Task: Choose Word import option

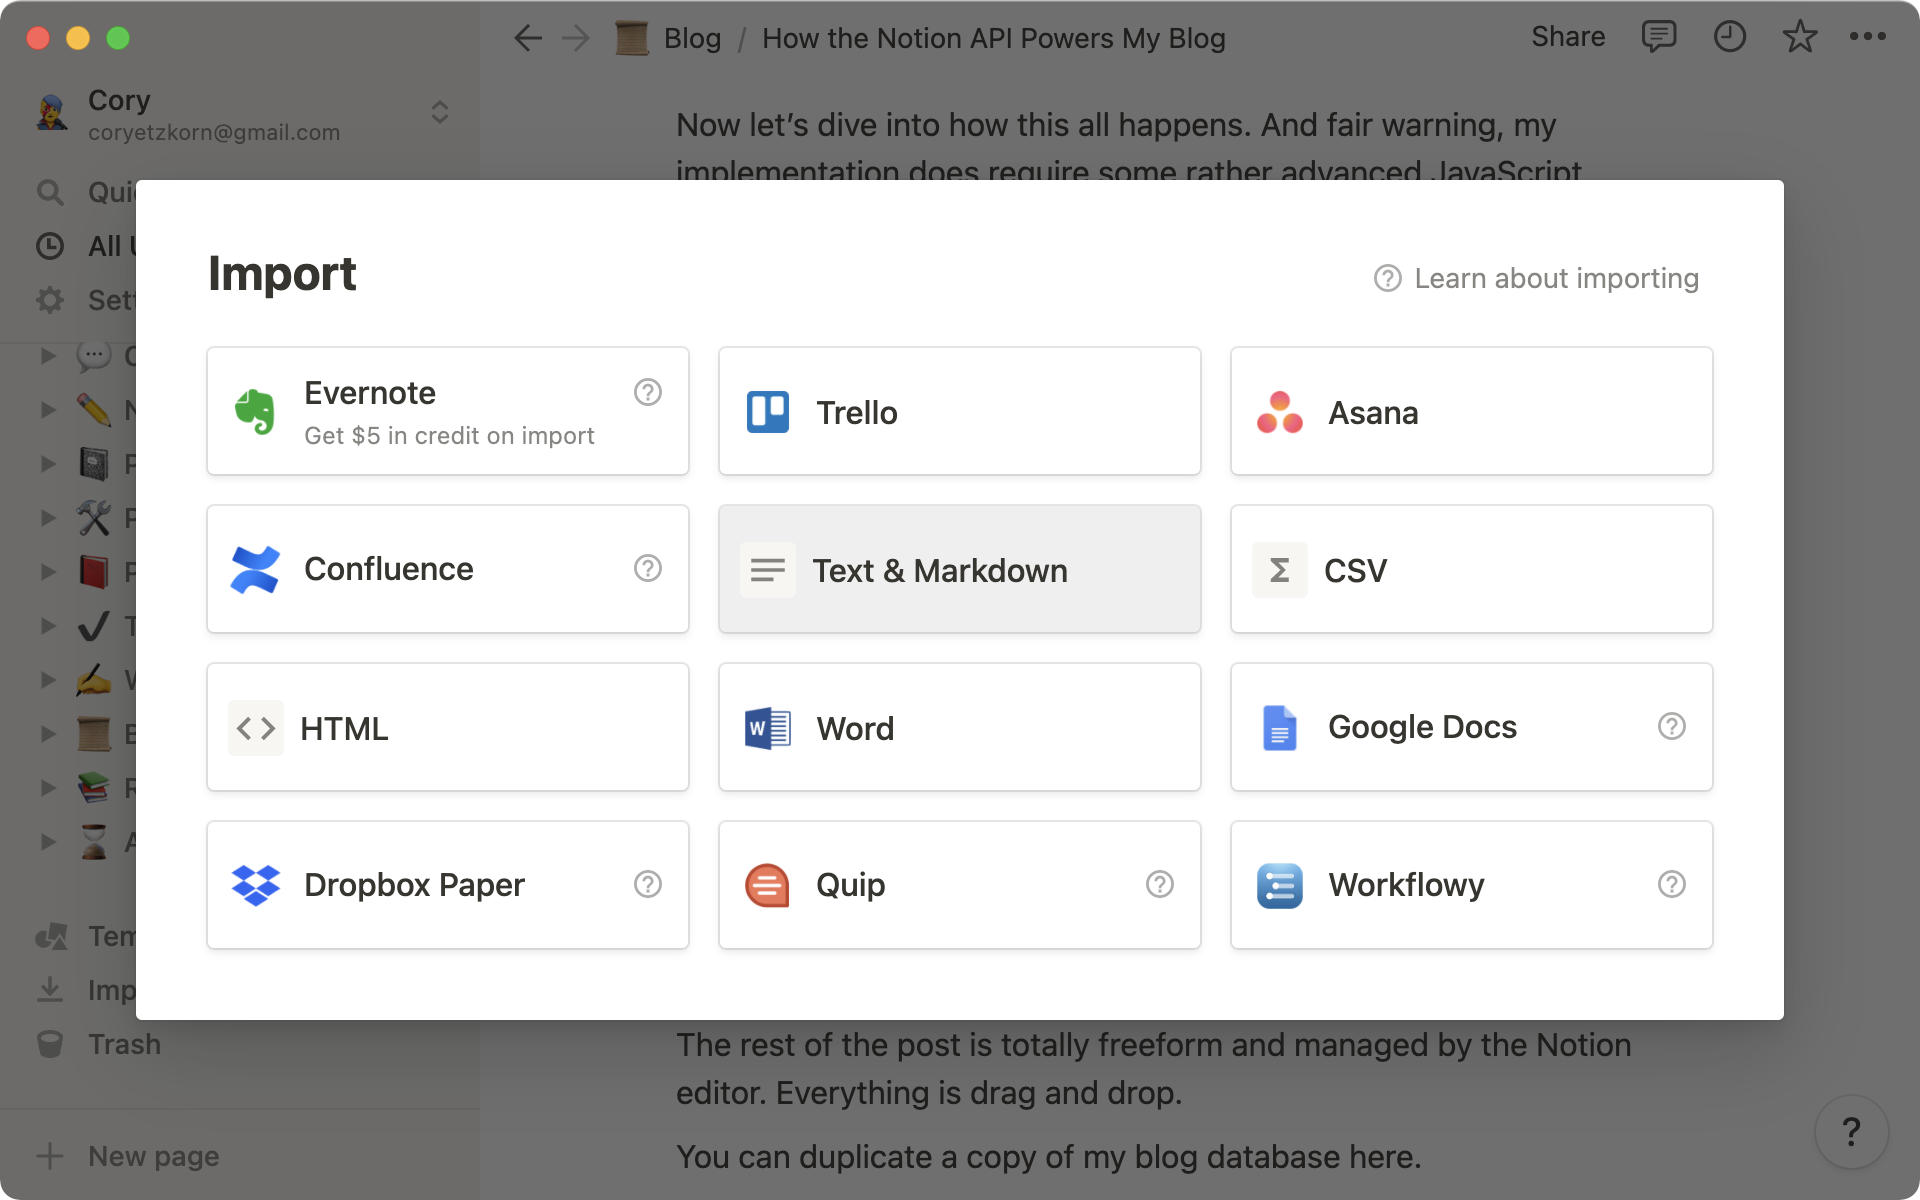Action: click(959, 727)
